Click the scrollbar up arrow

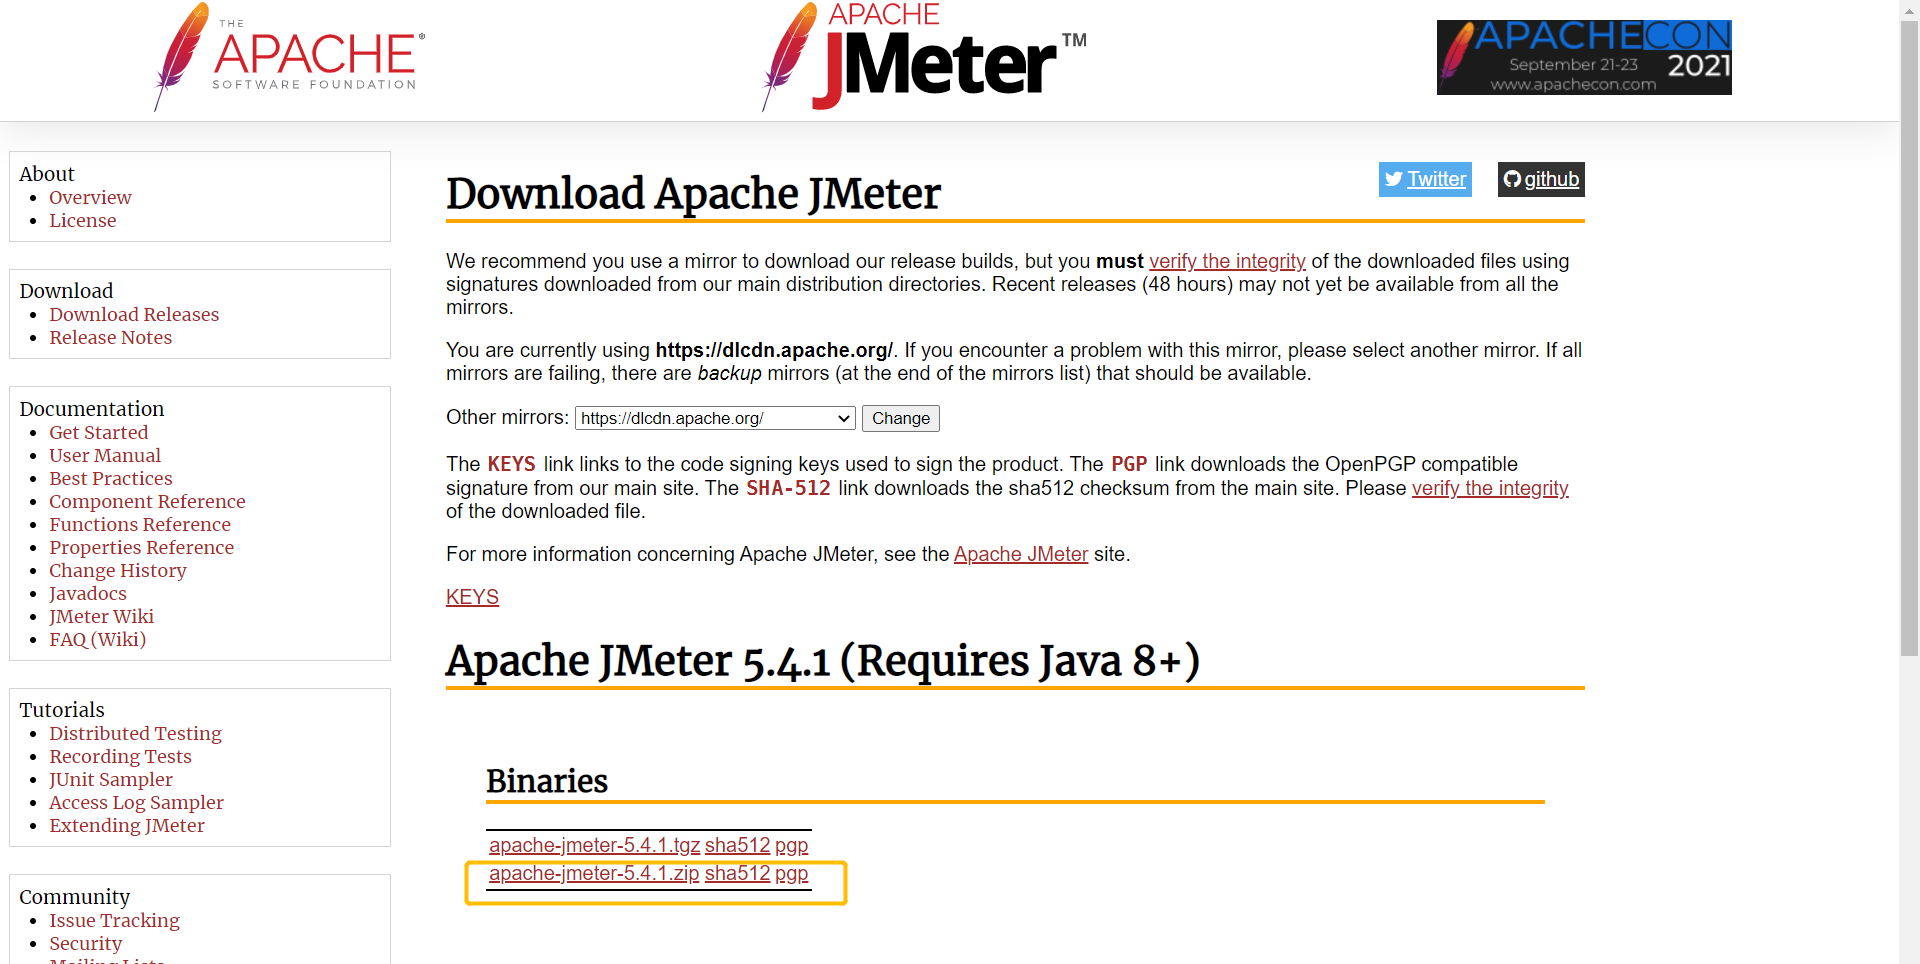[1910, 9]
